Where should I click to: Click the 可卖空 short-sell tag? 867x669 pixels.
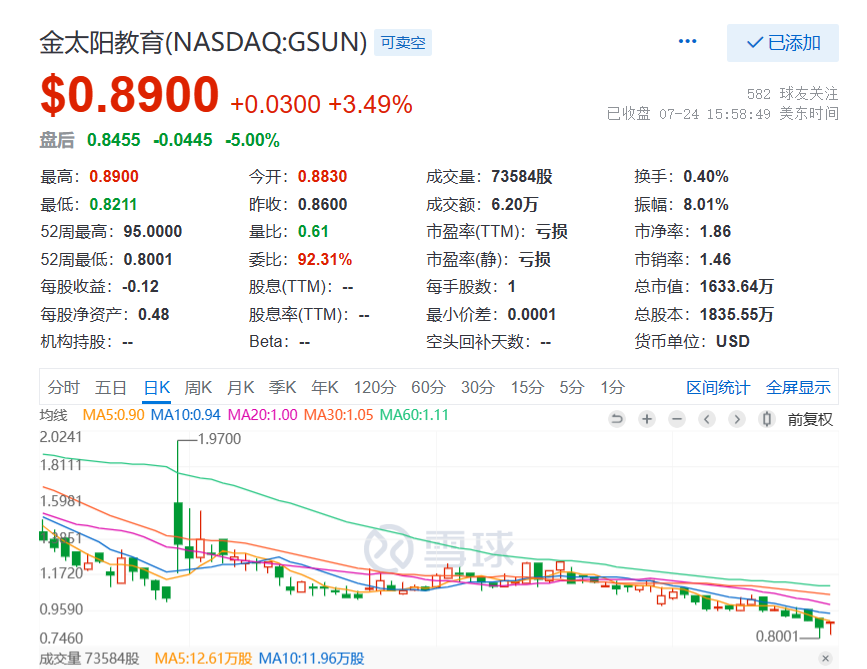(x=403, y=43)
